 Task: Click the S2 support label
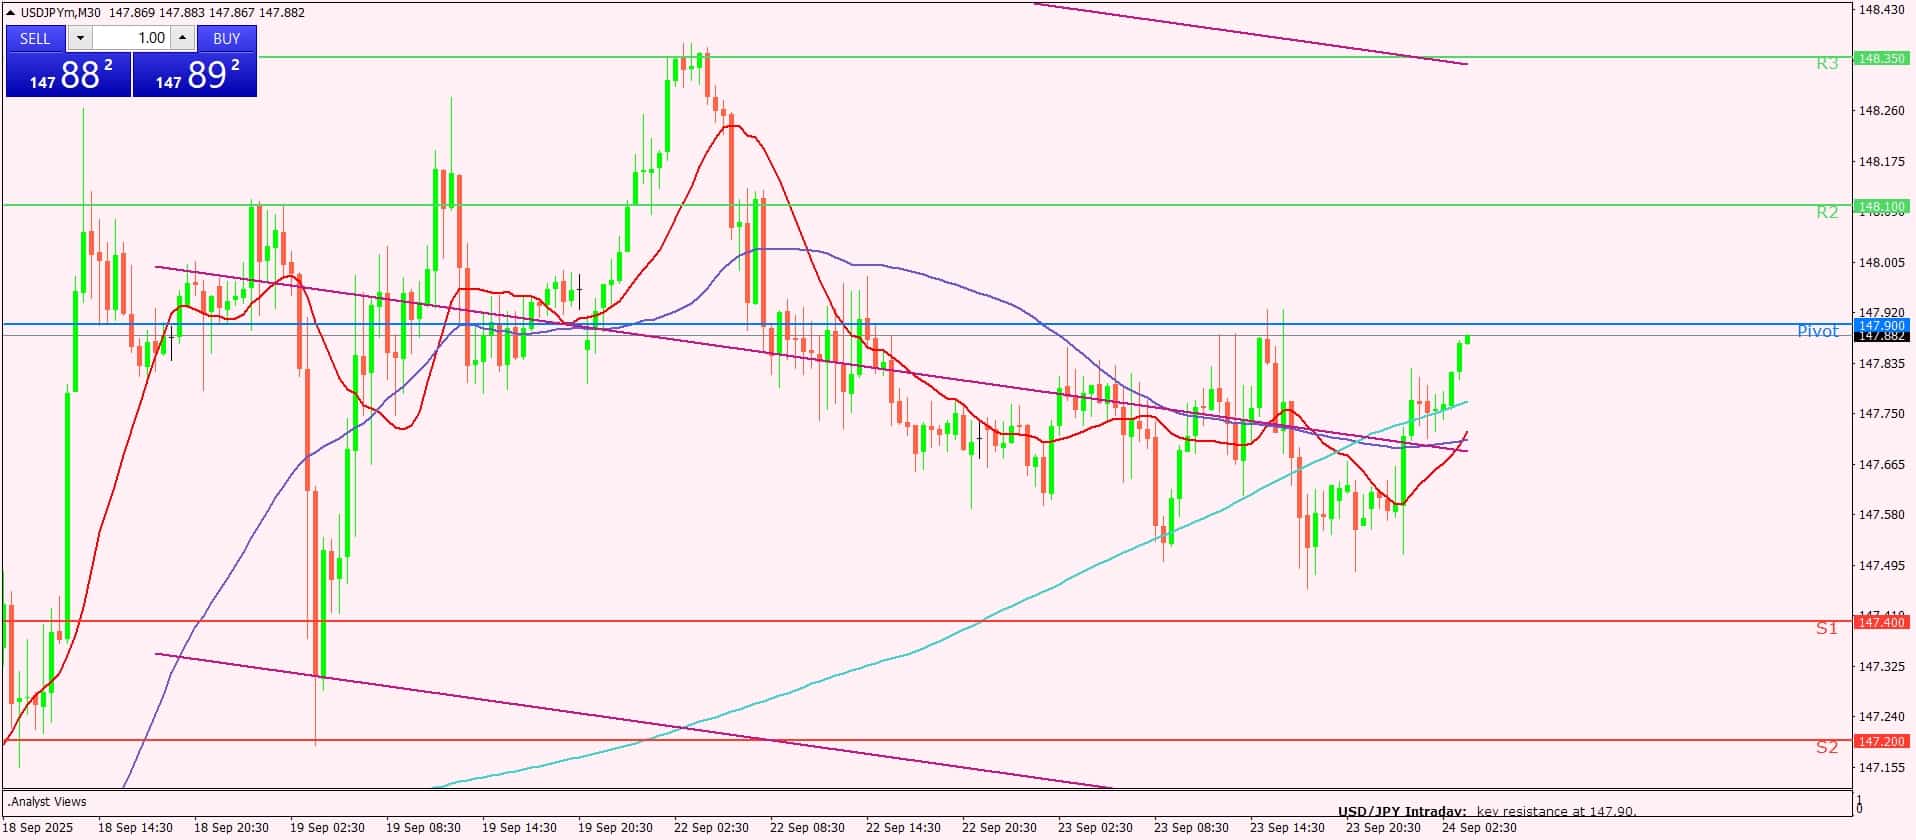(1827, 747)
